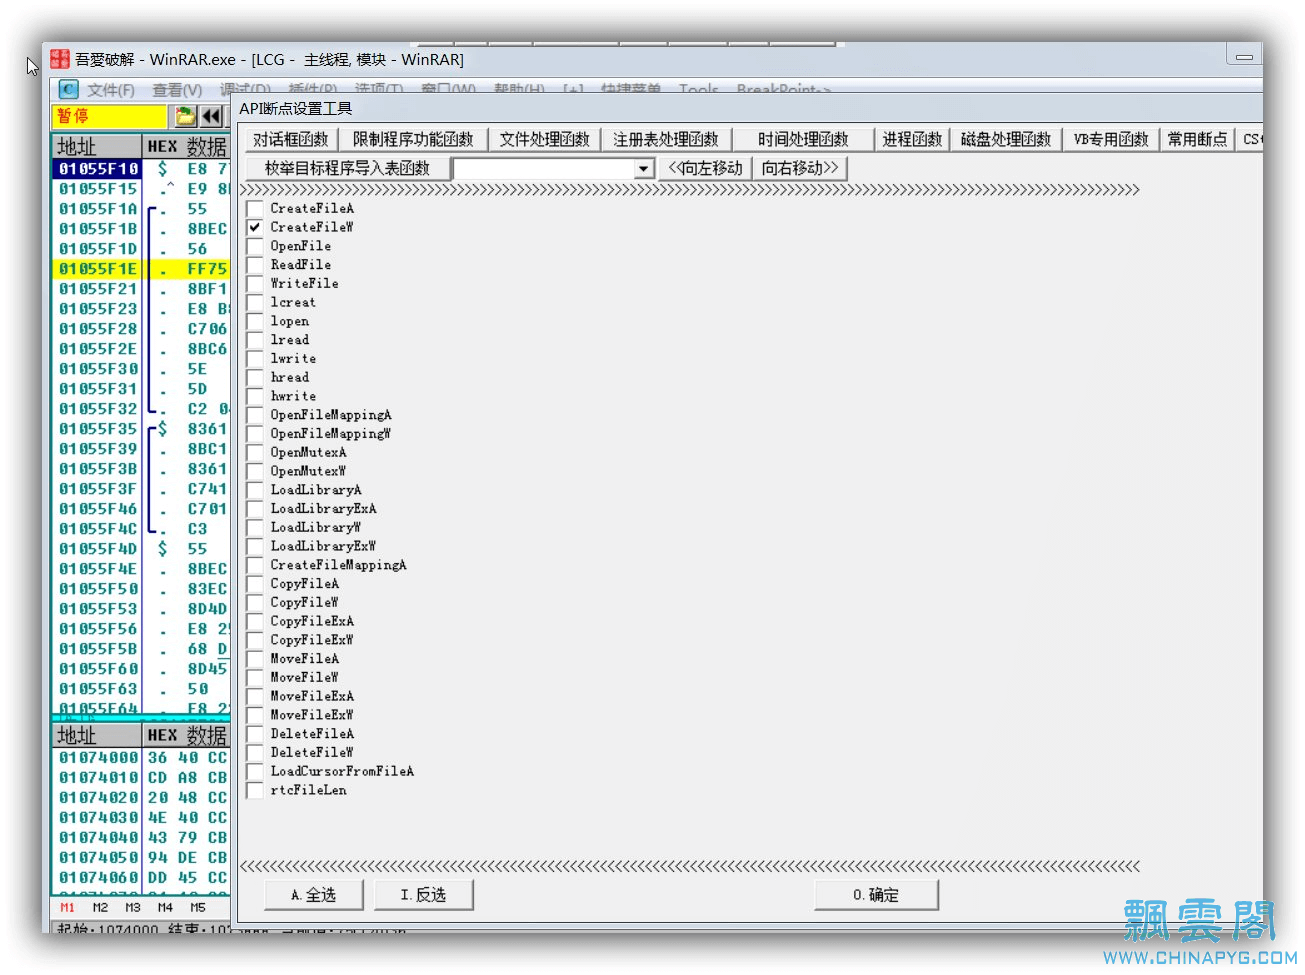Screen dimensions: 1305x975
Task: Click the 地址 header in disassembly pane
Action: click(x=97, y=146)
